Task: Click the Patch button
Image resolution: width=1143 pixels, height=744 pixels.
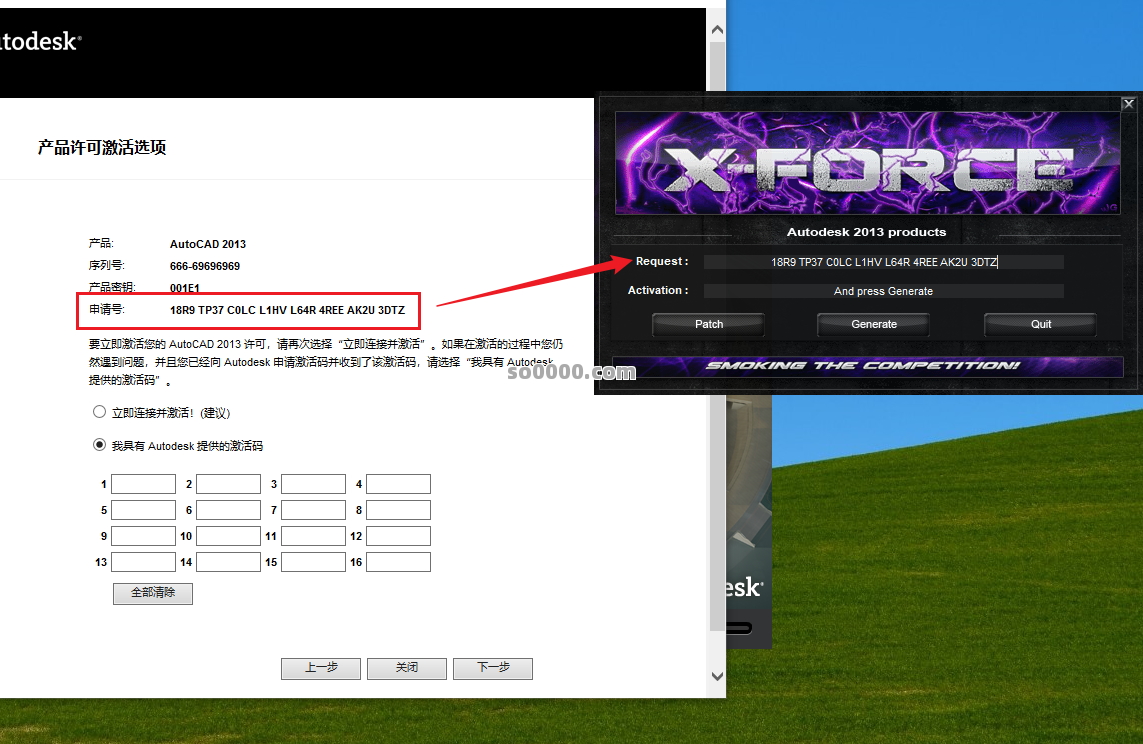Action: click(x=709, y=324)
